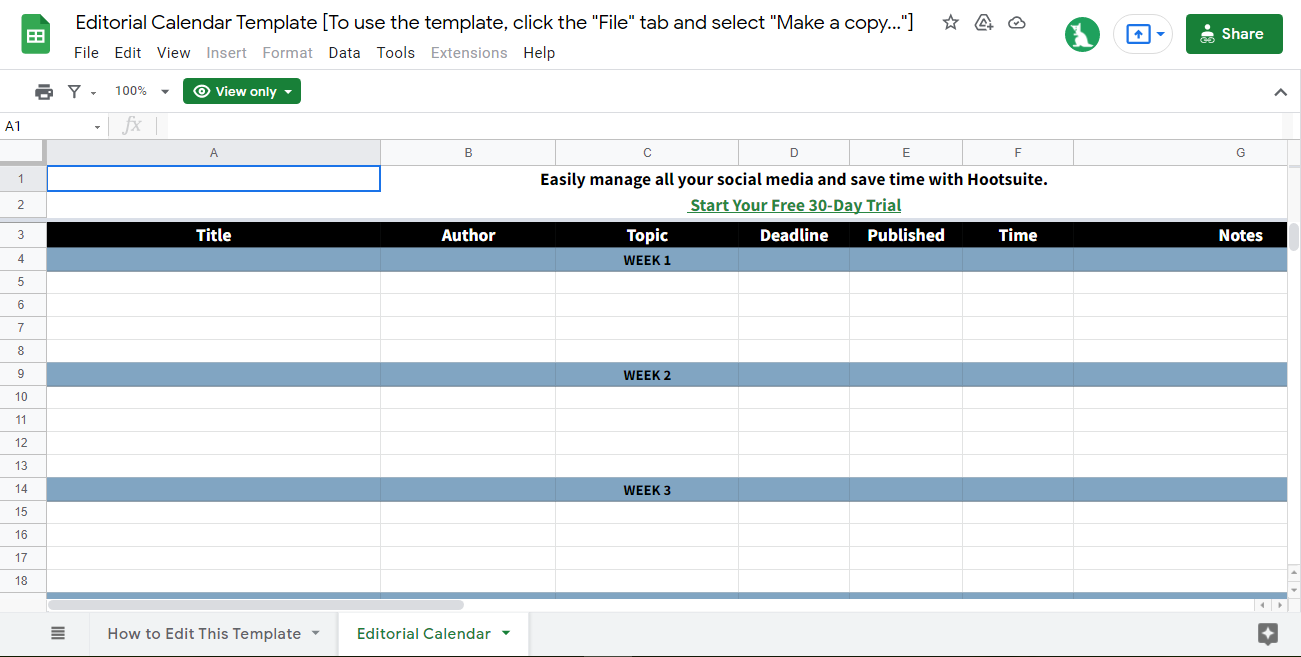Collapse the toolbar with the chevron
The image size is (1301, 657).
(x=1281, y=91)
